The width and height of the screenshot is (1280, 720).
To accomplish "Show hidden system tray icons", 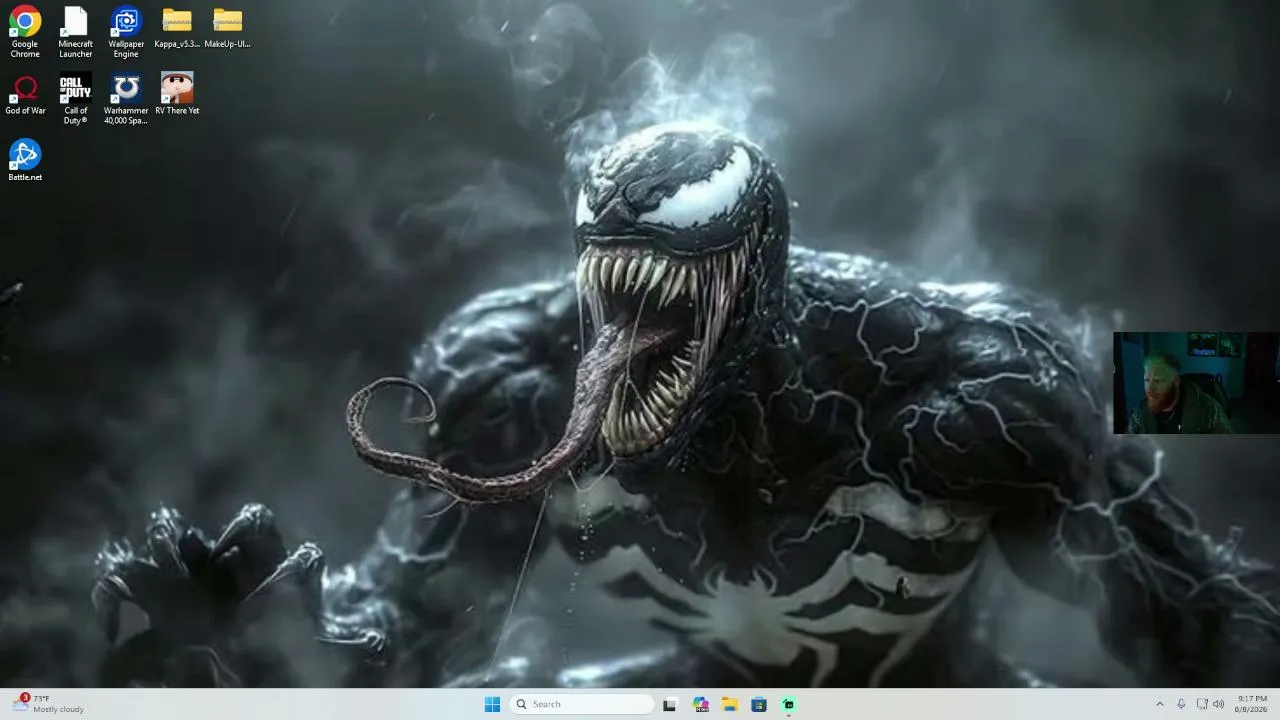I will [x=1160, y=704].
